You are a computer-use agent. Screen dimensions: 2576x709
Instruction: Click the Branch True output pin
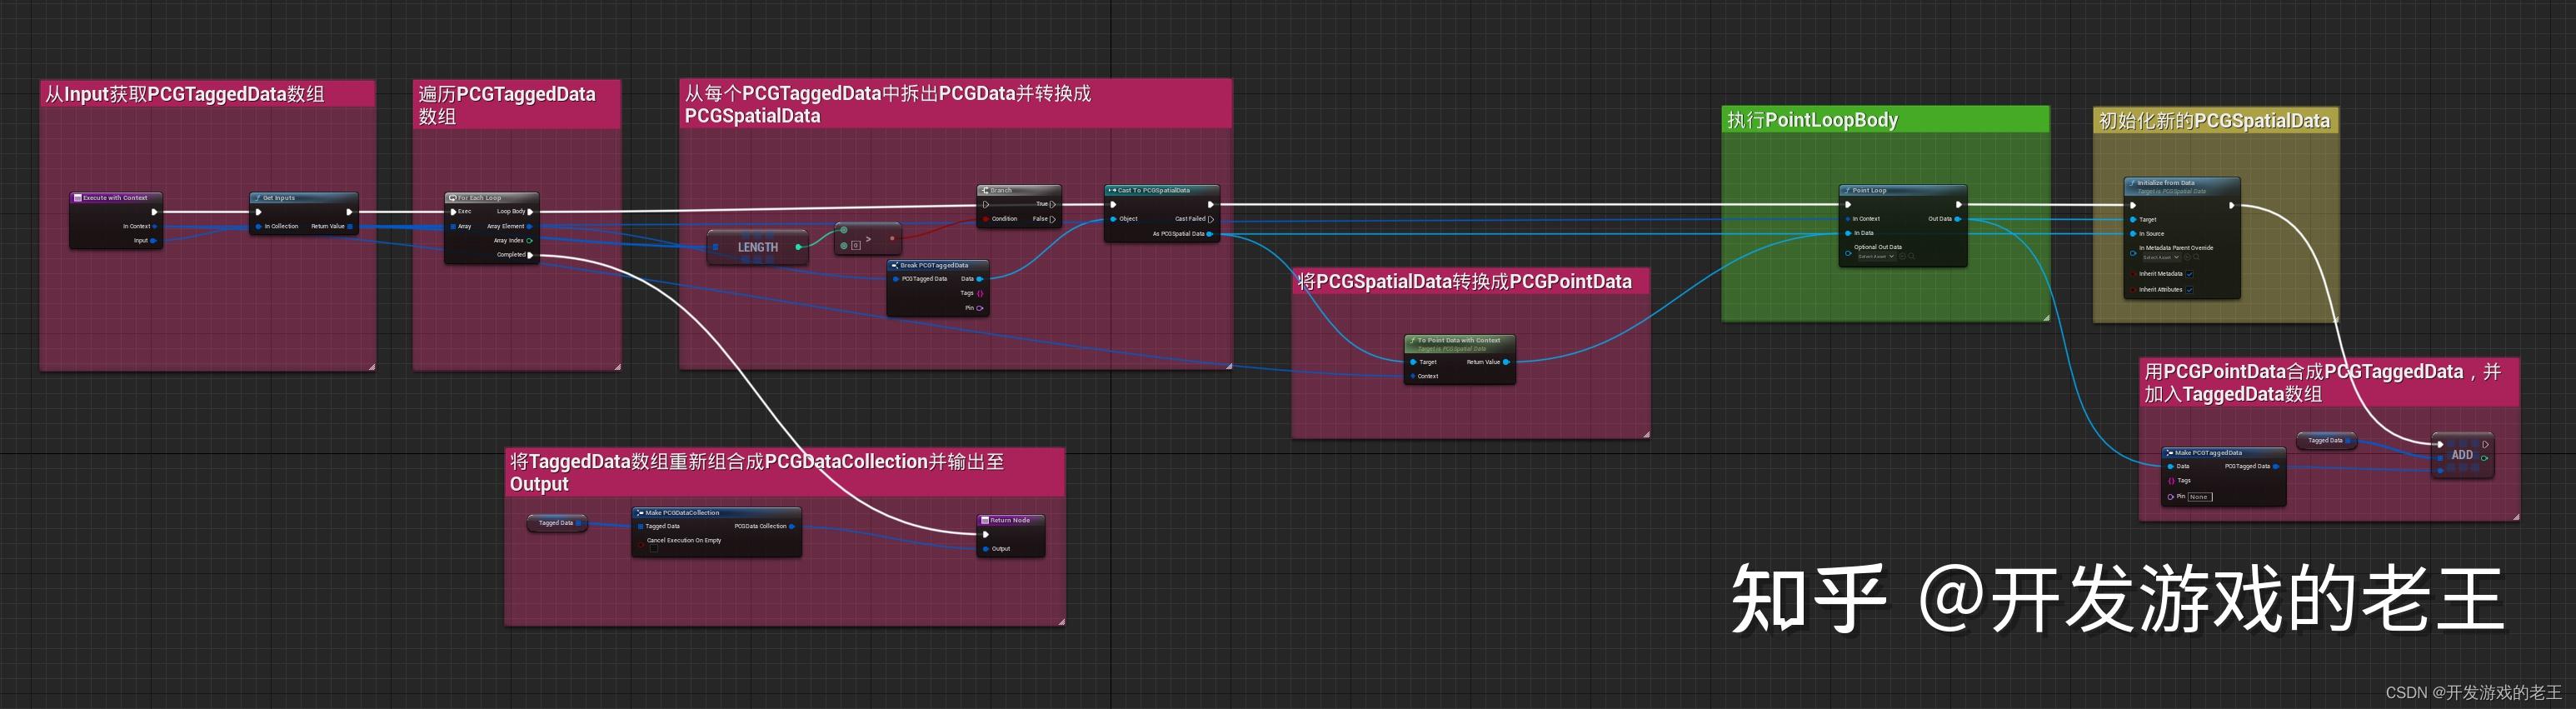coord(1052,204)
